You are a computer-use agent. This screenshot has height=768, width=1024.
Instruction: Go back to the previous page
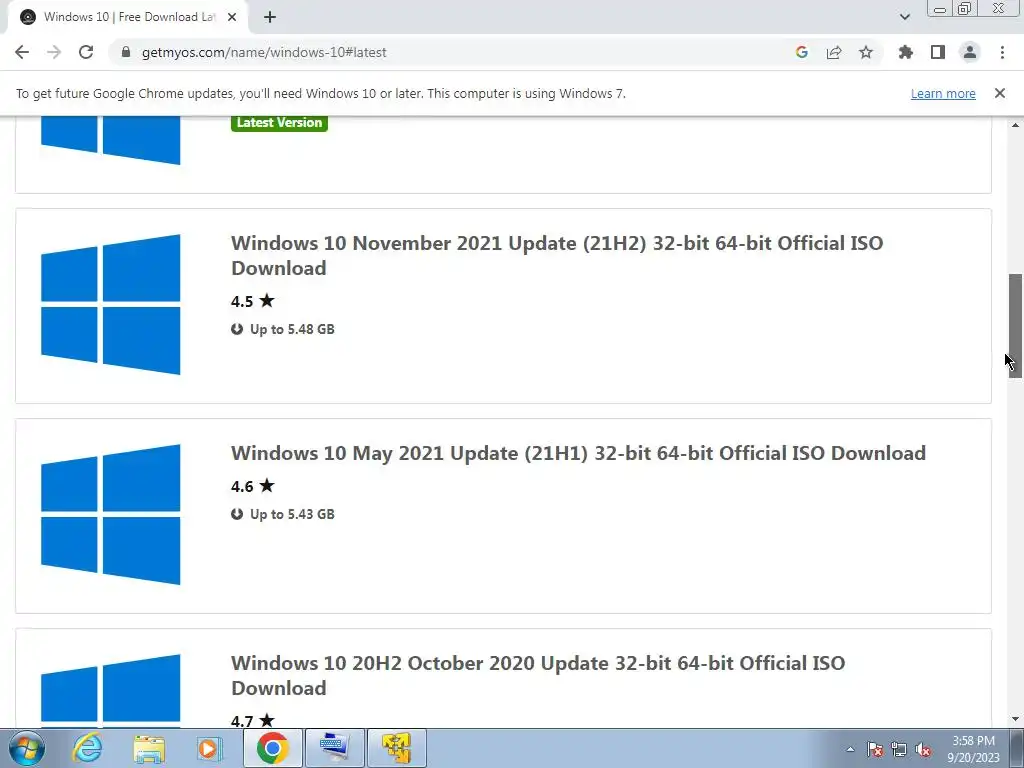22,52
